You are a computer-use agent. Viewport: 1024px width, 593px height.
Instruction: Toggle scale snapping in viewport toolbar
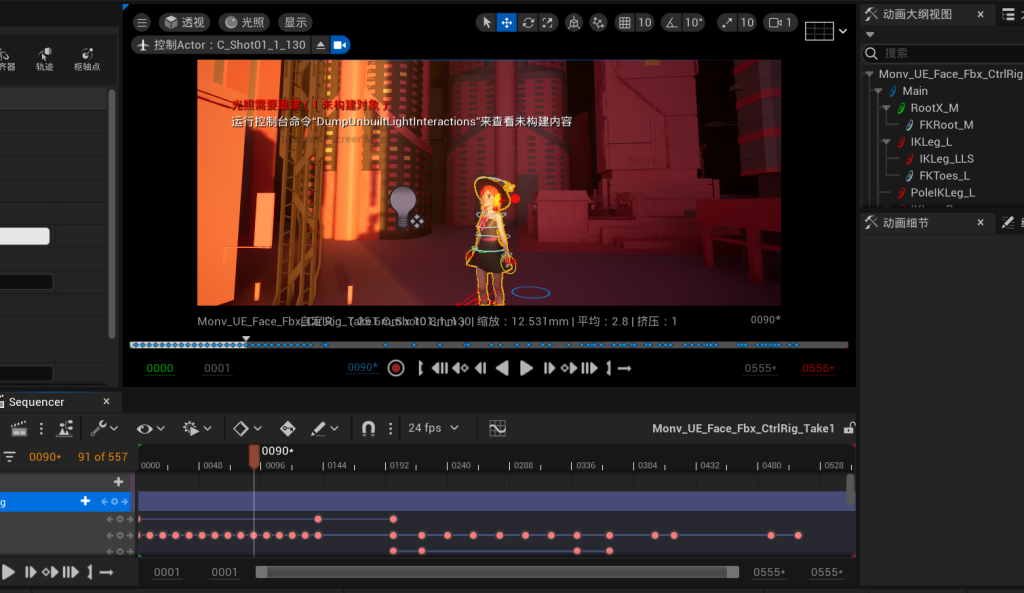coord(727,23)
